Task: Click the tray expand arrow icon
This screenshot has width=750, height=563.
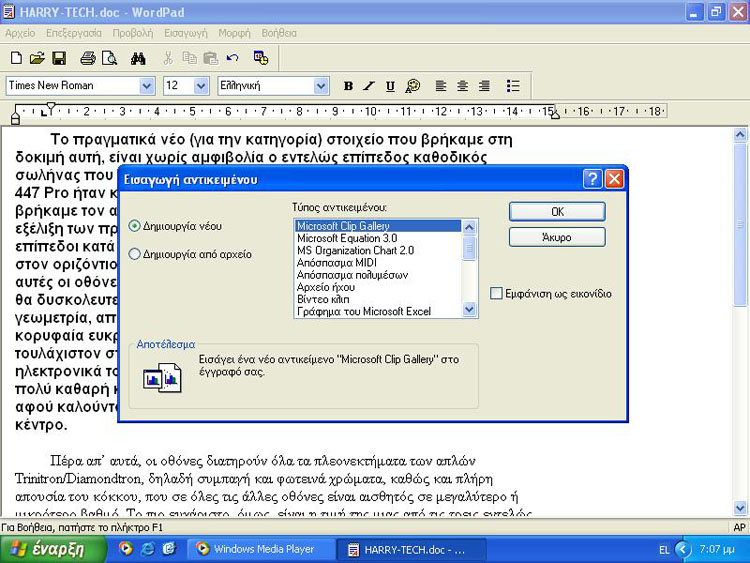Action: (x=683, y=549)
